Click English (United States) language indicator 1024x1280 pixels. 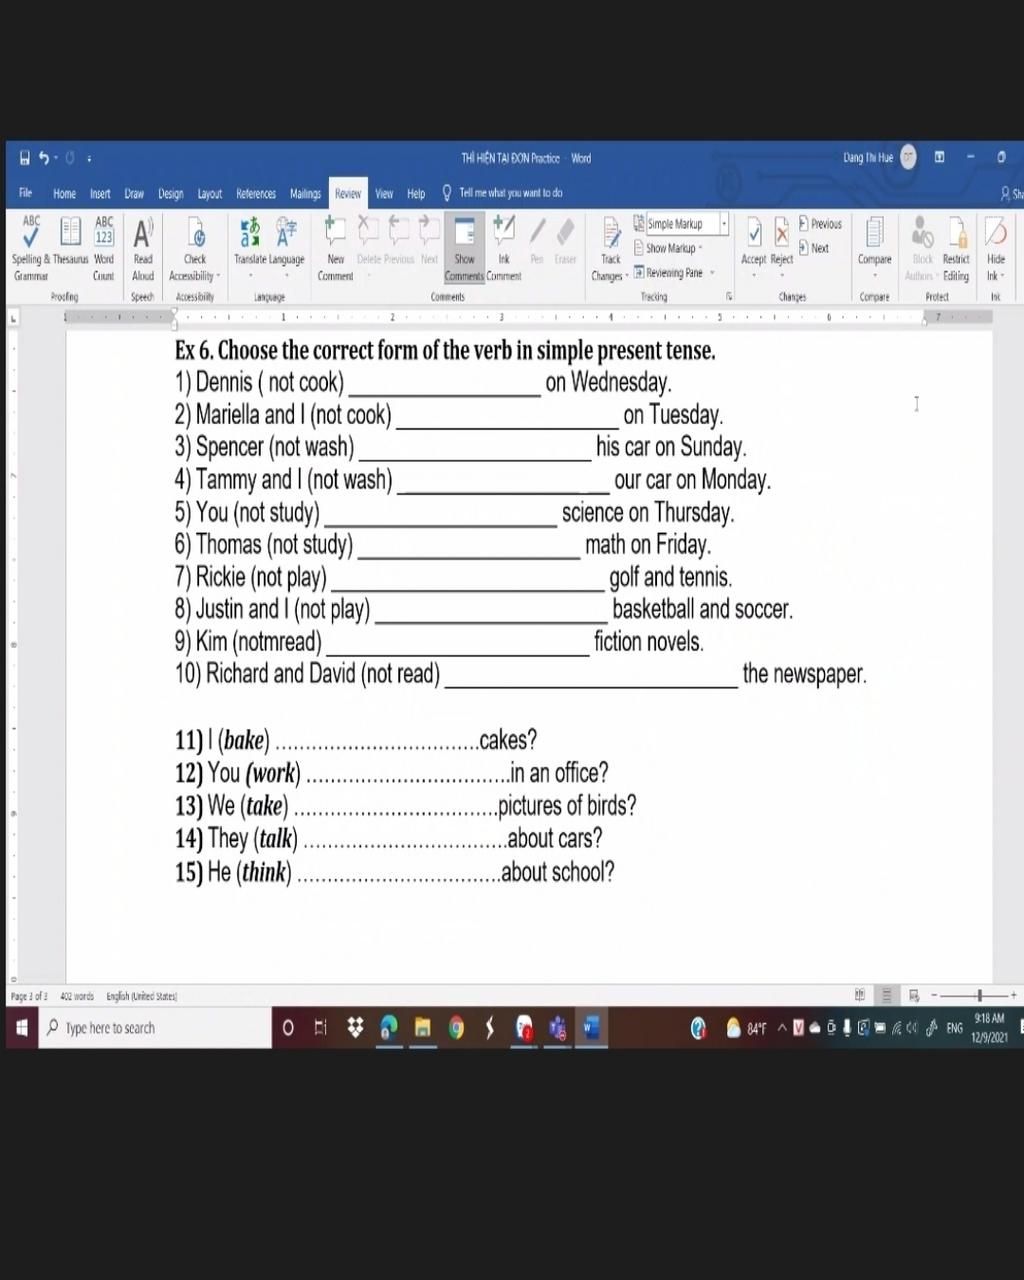tap(141, 996)
